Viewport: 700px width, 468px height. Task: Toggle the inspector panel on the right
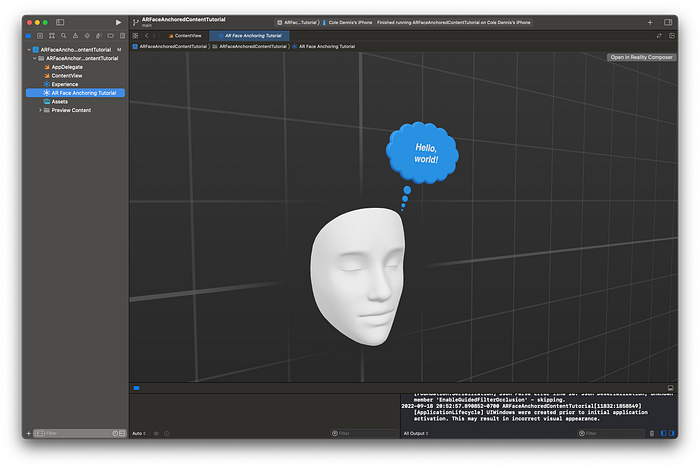pos(670,21)
